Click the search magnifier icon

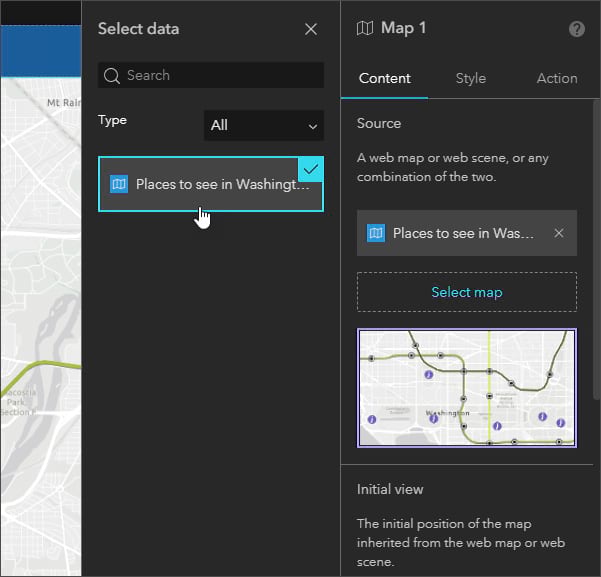(112, 75)
